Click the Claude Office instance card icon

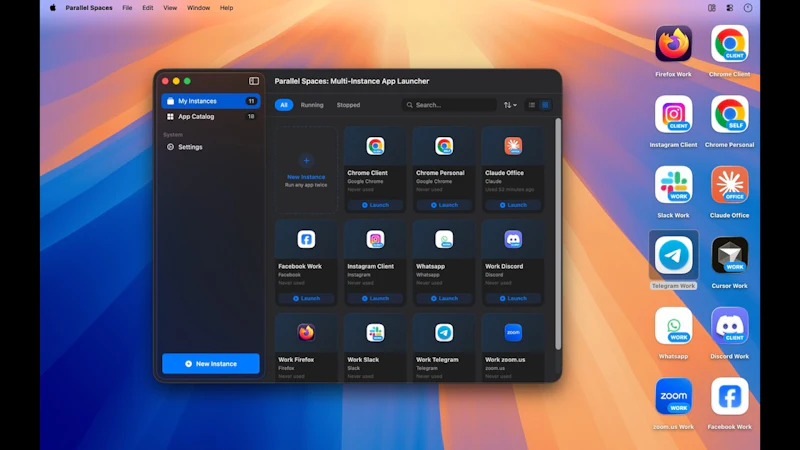click(513, 146)
